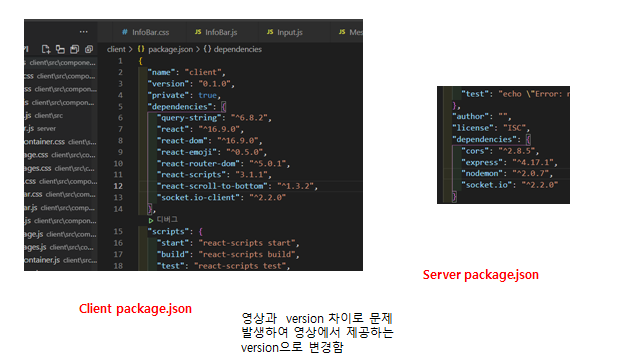
Task: Click the New Untitled File icon
Action: [x=46, y=49]
